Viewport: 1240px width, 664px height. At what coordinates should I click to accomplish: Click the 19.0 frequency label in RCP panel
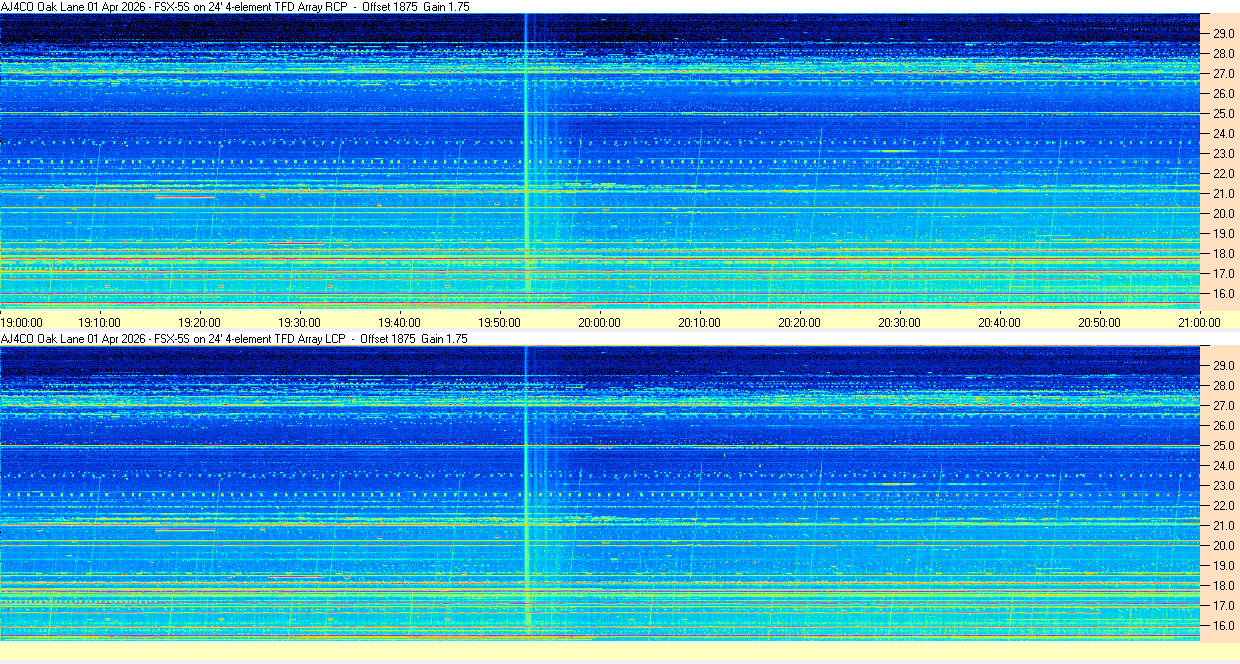pyautogui.click(x=1223, y=234)
